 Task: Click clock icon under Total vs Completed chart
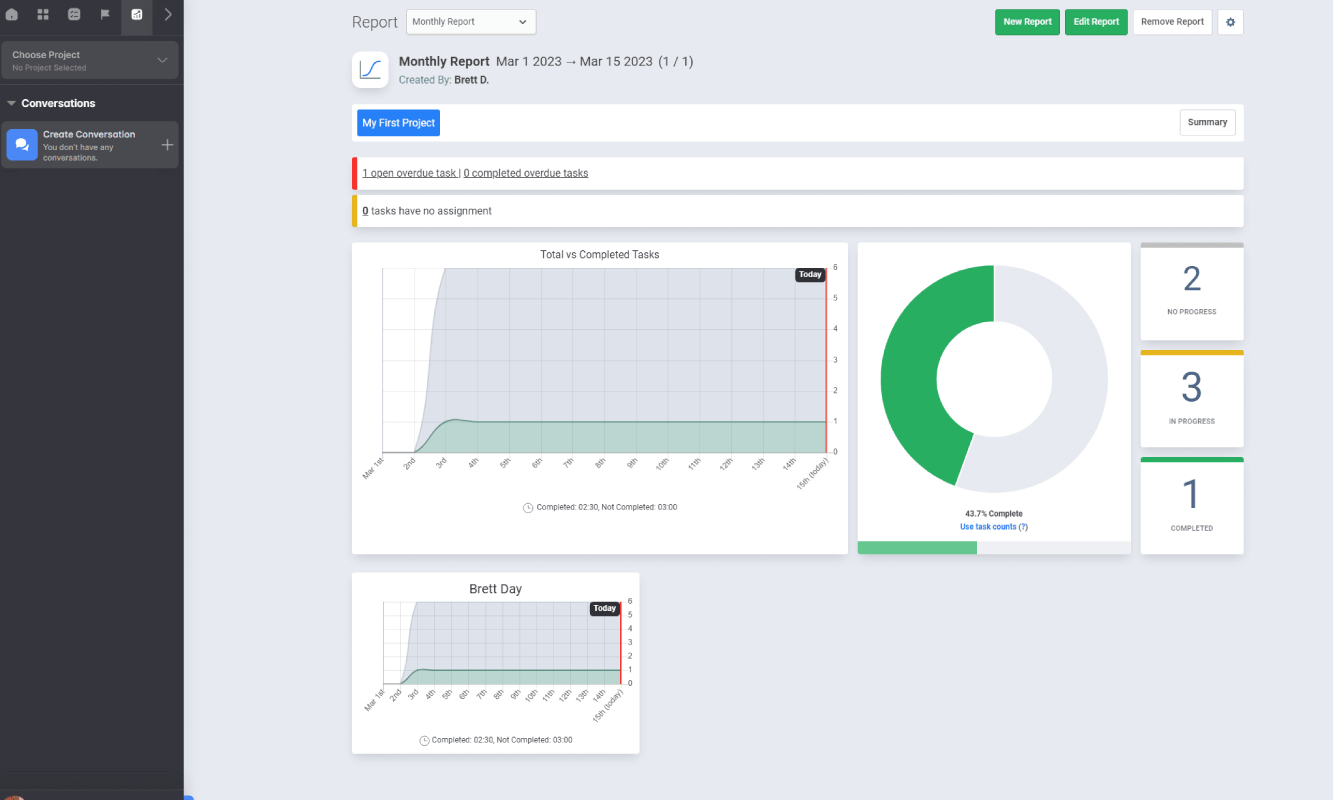click(x=528, y=508)
